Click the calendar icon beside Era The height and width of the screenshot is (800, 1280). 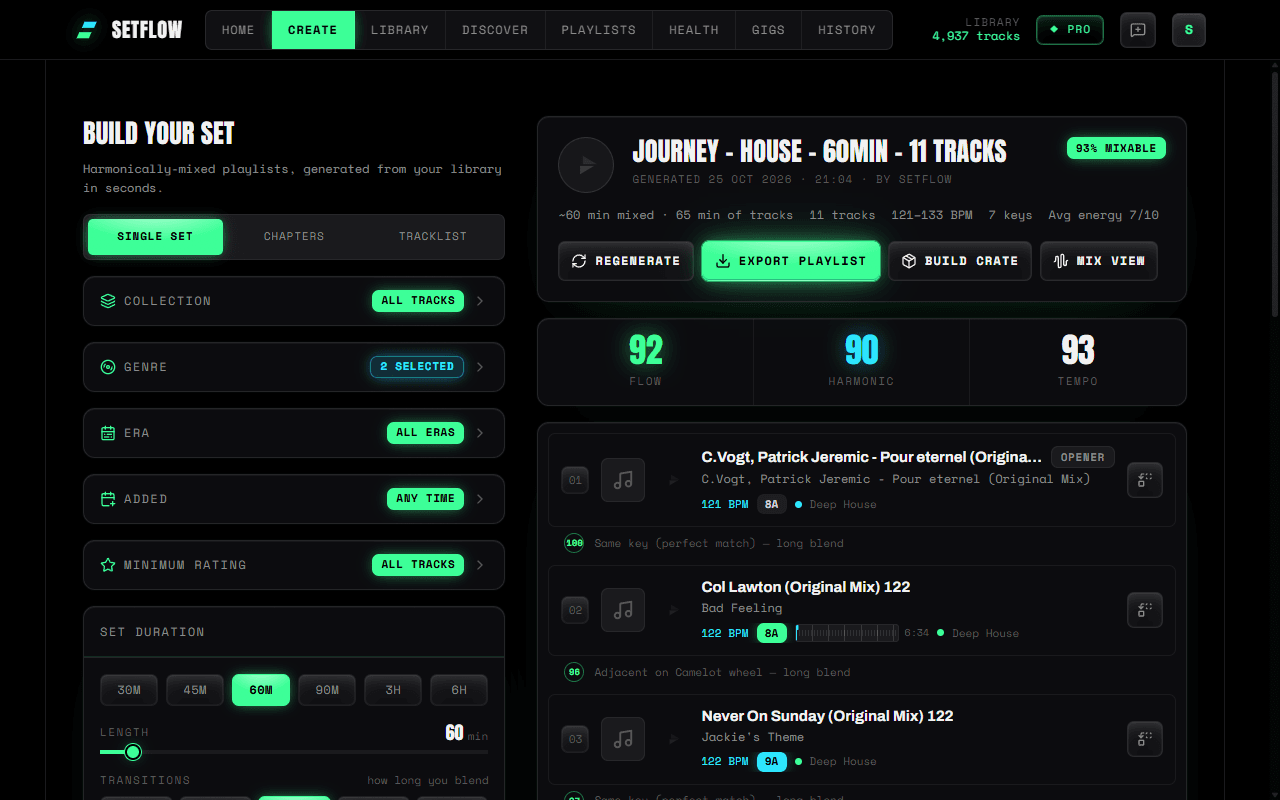coord(108,433)
